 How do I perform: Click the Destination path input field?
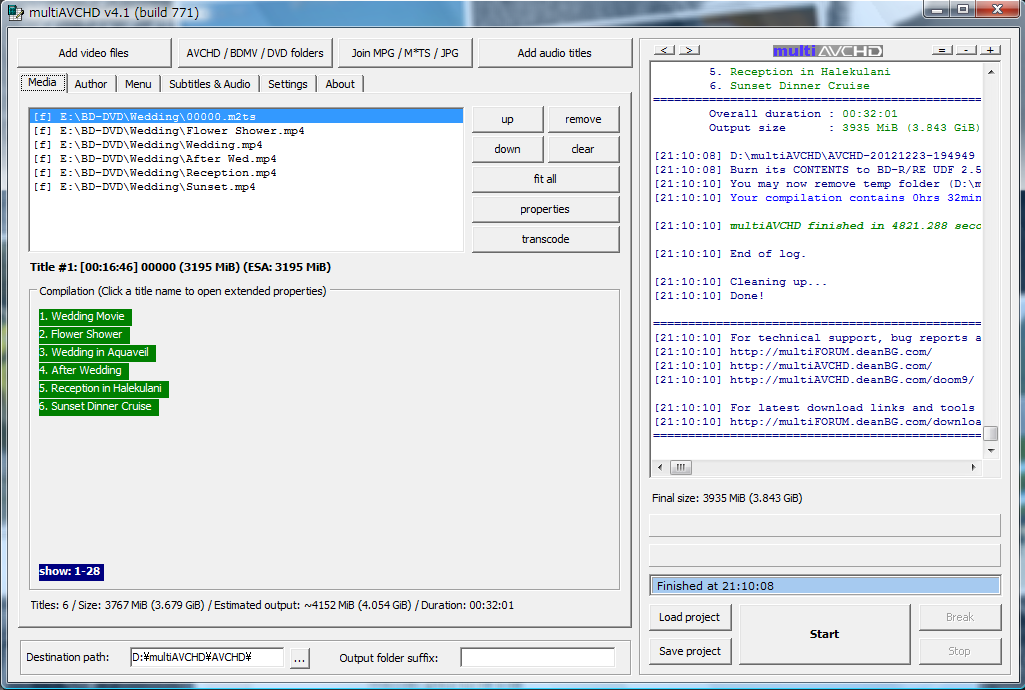207,657
